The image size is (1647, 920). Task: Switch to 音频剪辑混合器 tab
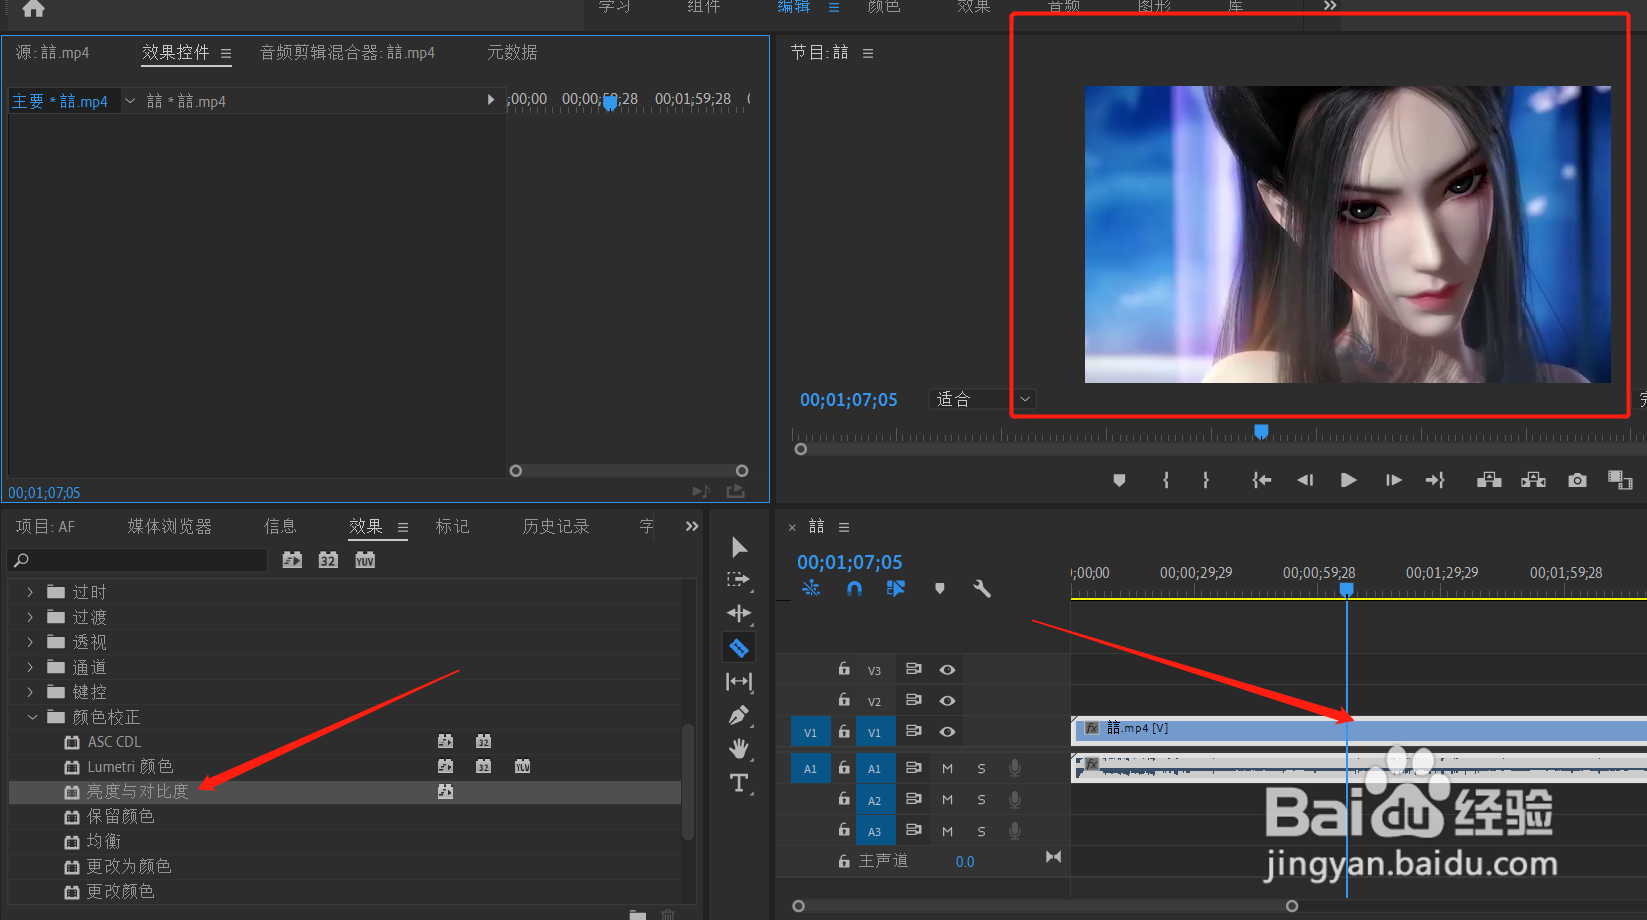[x=347, y=52]
